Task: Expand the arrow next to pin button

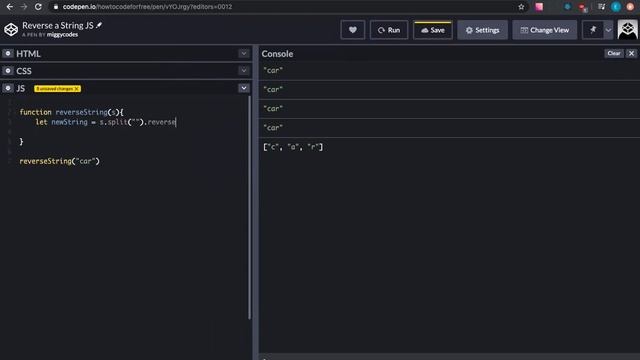Action: click(608, 30)
